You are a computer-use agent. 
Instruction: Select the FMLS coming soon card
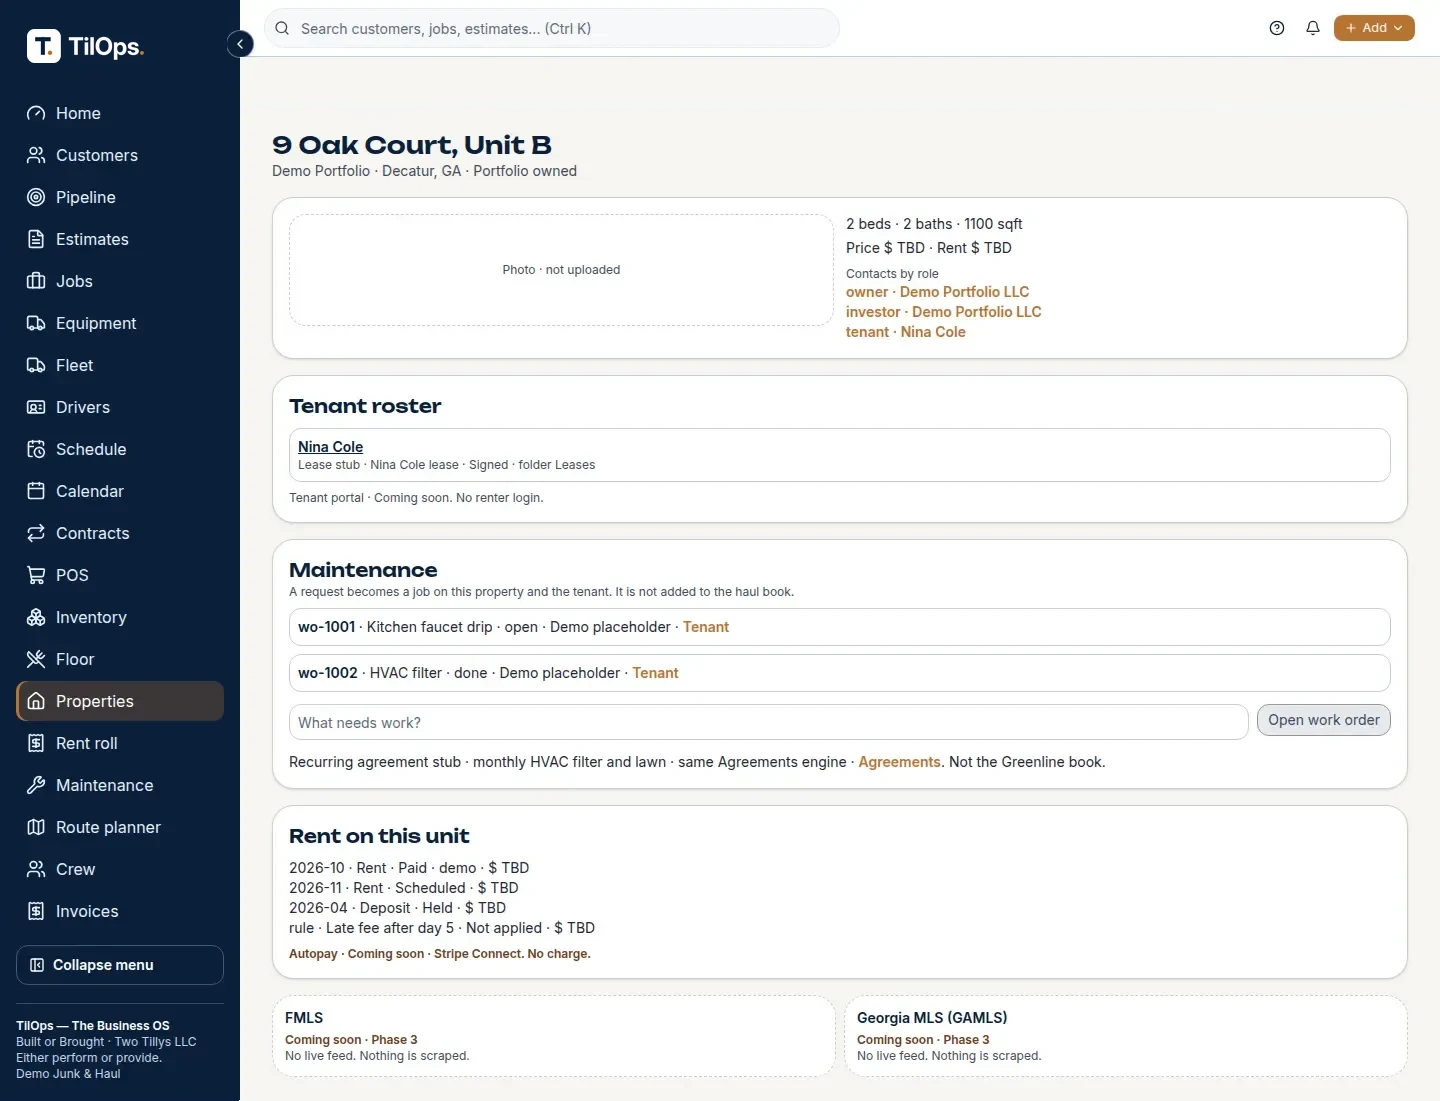pos(554,1036)
